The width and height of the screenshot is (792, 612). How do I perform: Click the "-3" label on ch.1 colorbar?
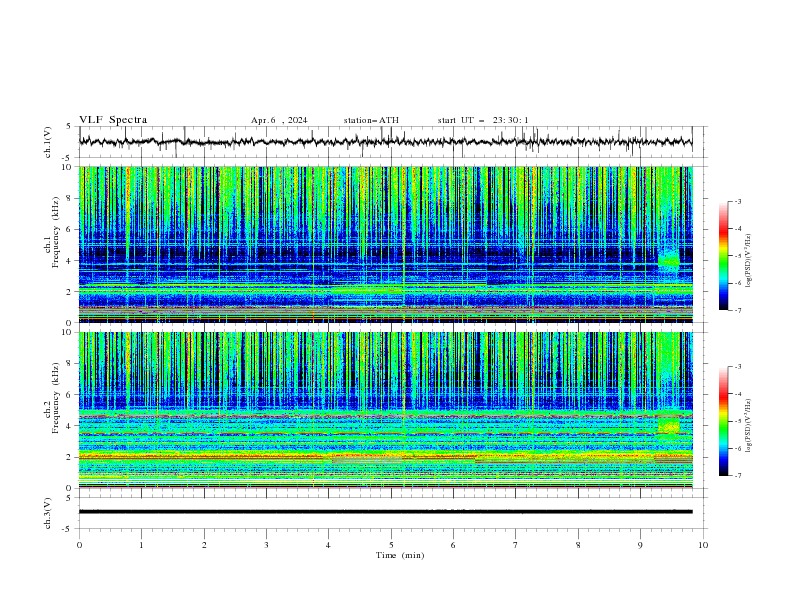(737, 201)
